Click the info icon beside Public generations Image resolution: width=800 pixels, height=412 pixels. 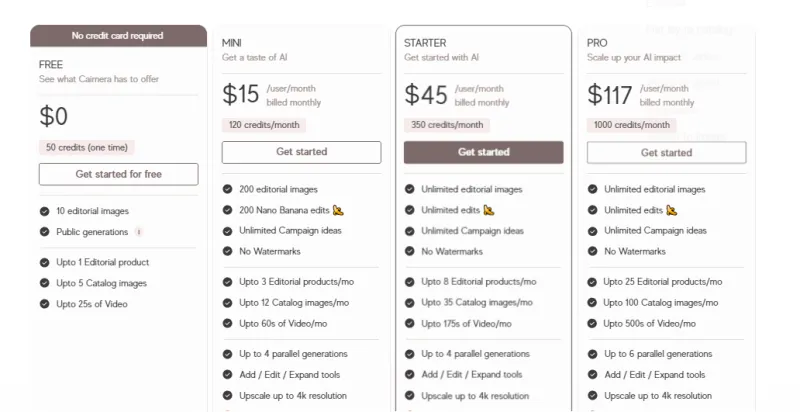tap(139, 232)
